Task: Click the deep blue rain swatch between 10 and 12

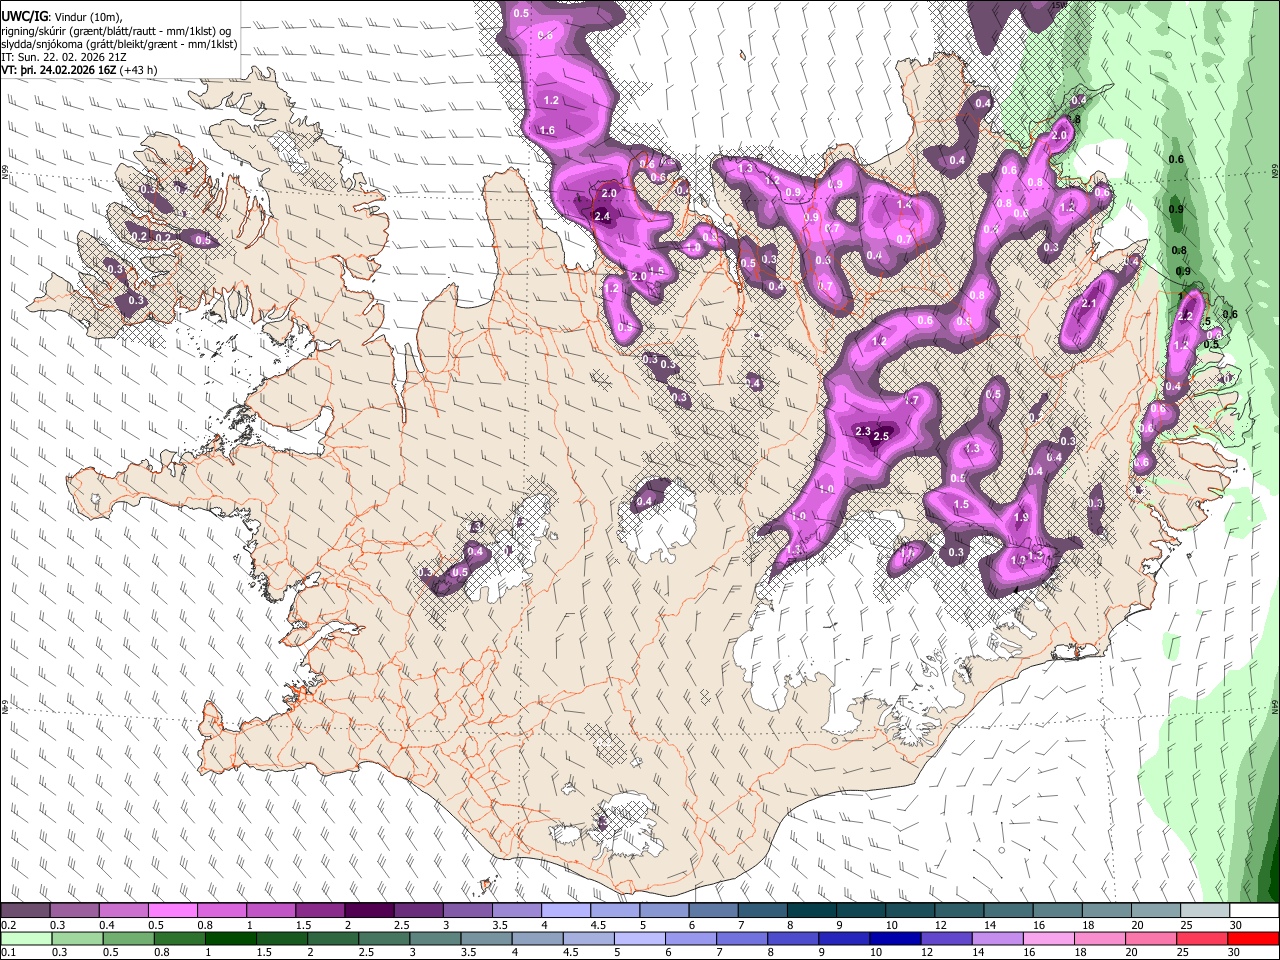Action: coord(895,938)
